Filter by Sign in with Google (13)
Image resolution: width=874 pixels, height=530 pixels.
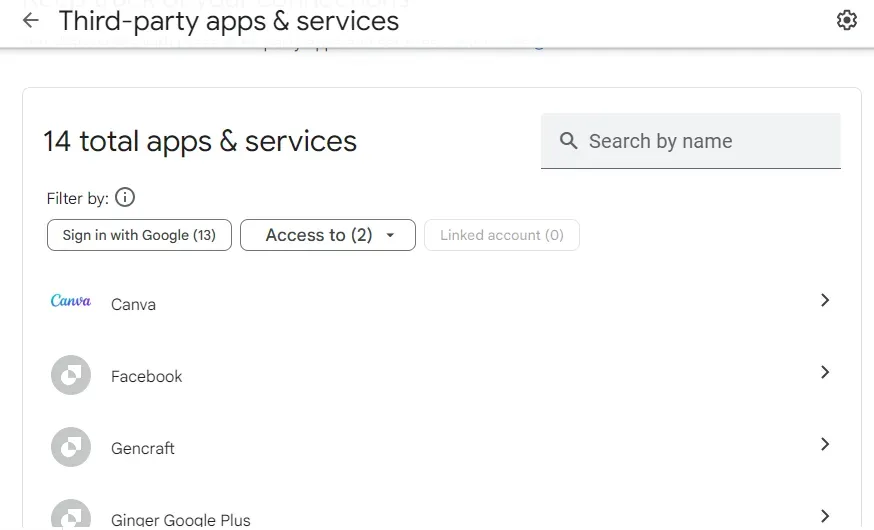139,235
